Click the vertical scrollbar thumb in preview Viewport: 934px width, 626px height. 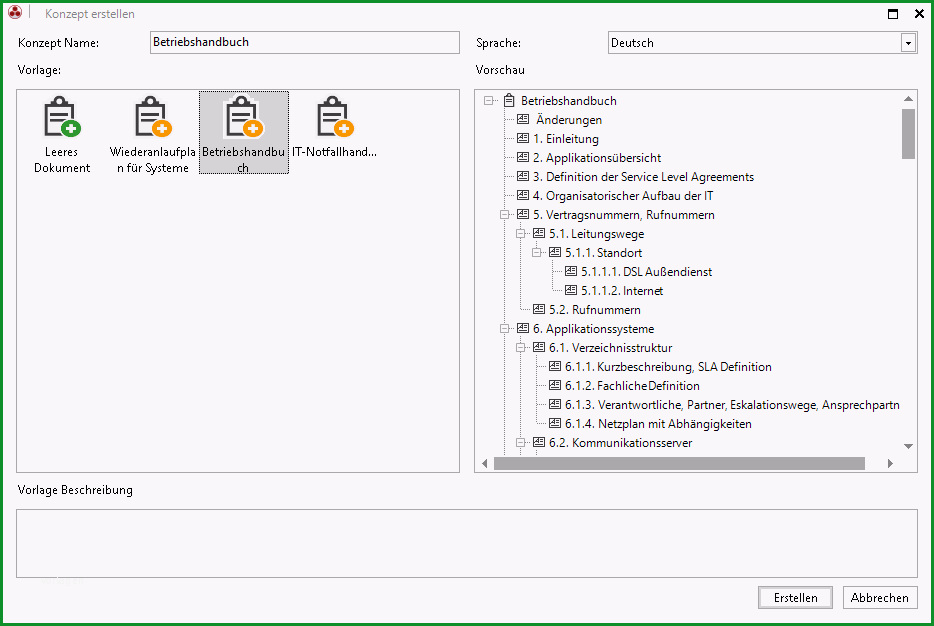pyautogui.click(x=908, y=134)
